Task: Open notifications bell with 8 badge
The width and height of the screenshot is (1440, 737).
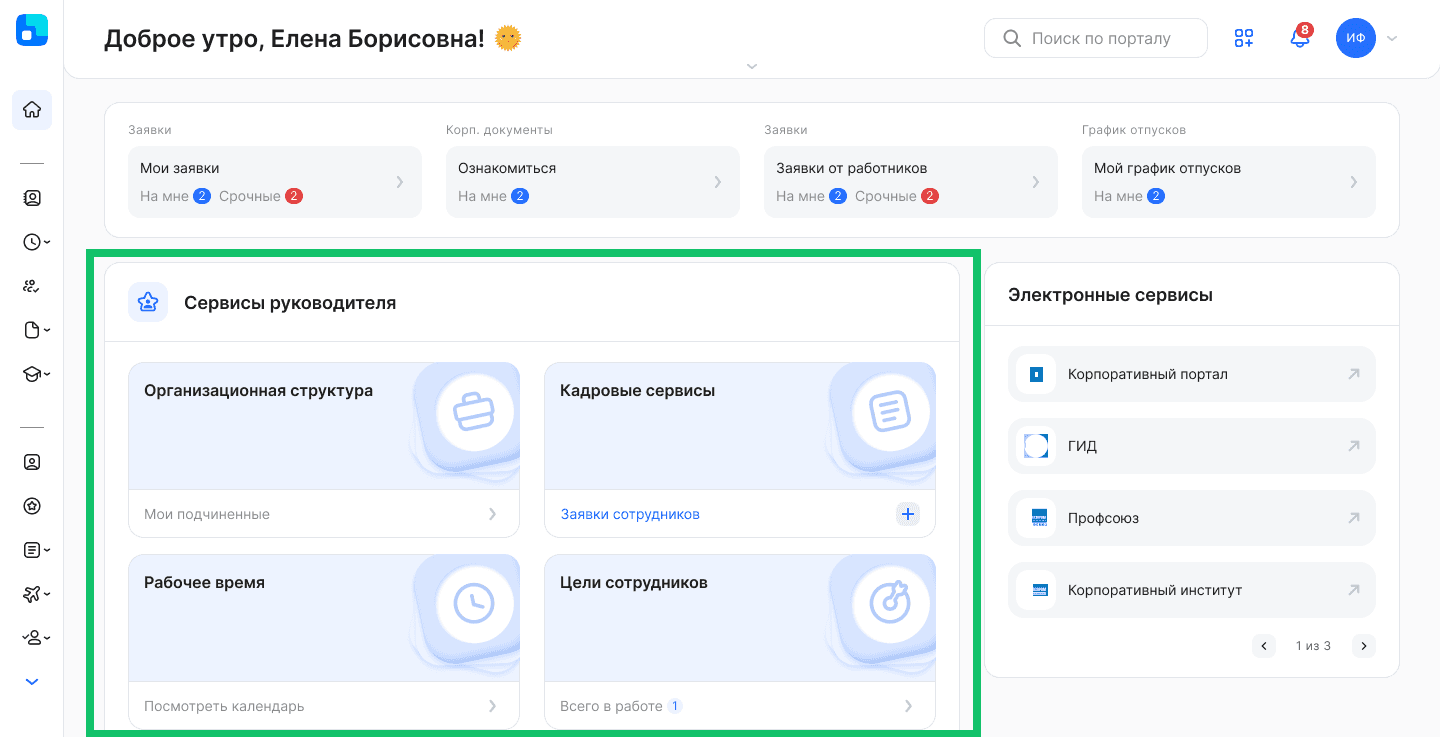Action: [x=1299, y=39]
